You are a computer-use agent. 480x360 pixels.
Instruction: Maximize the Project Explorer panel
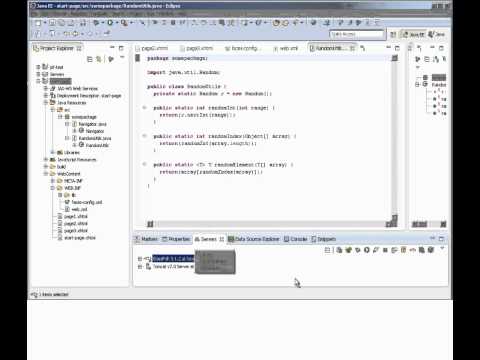pos(121,48)
